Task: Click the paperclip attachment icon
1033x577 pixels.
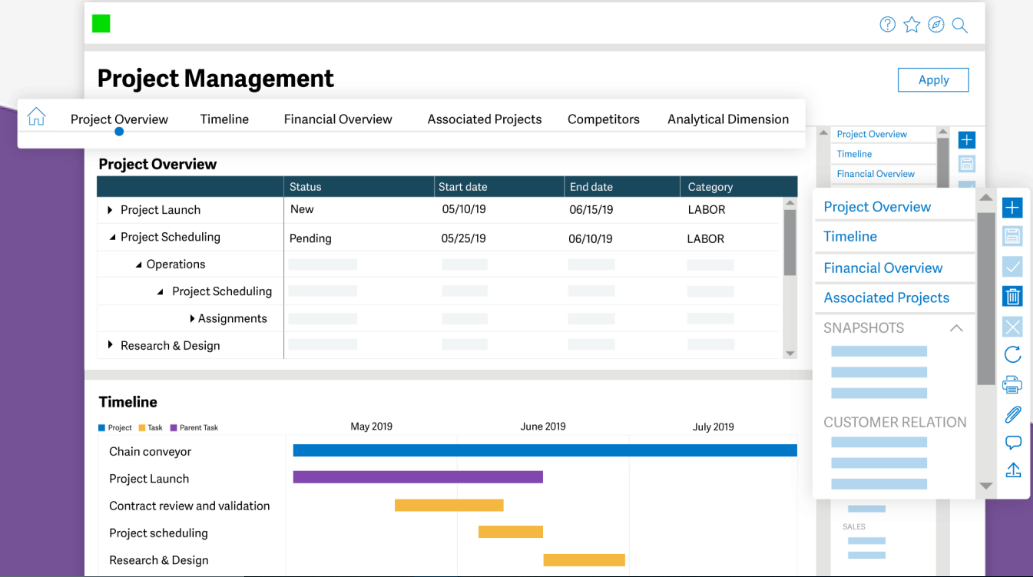Action: pos(1012,413)
